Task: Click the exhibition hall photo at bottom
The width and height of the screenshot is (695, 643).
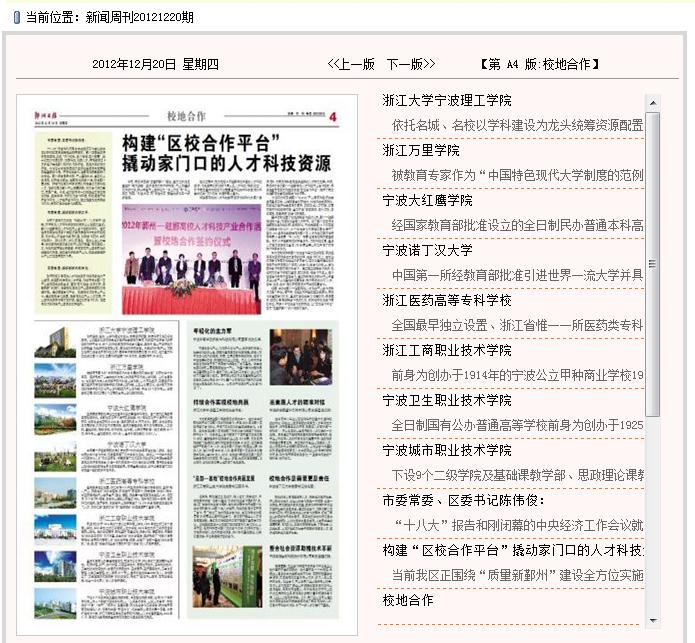Action: click(227, 577)
